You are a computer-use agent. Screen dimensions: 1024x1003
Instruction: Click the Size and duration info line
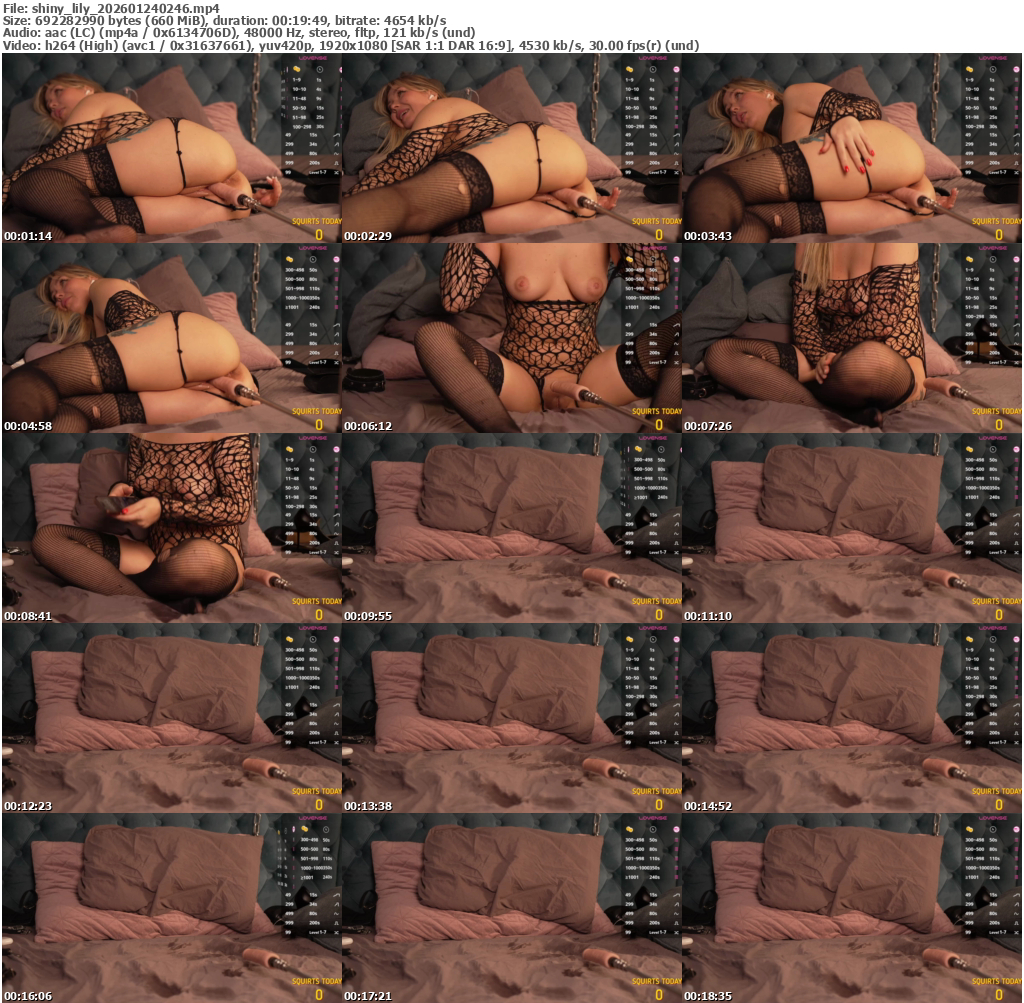[225, 20]
